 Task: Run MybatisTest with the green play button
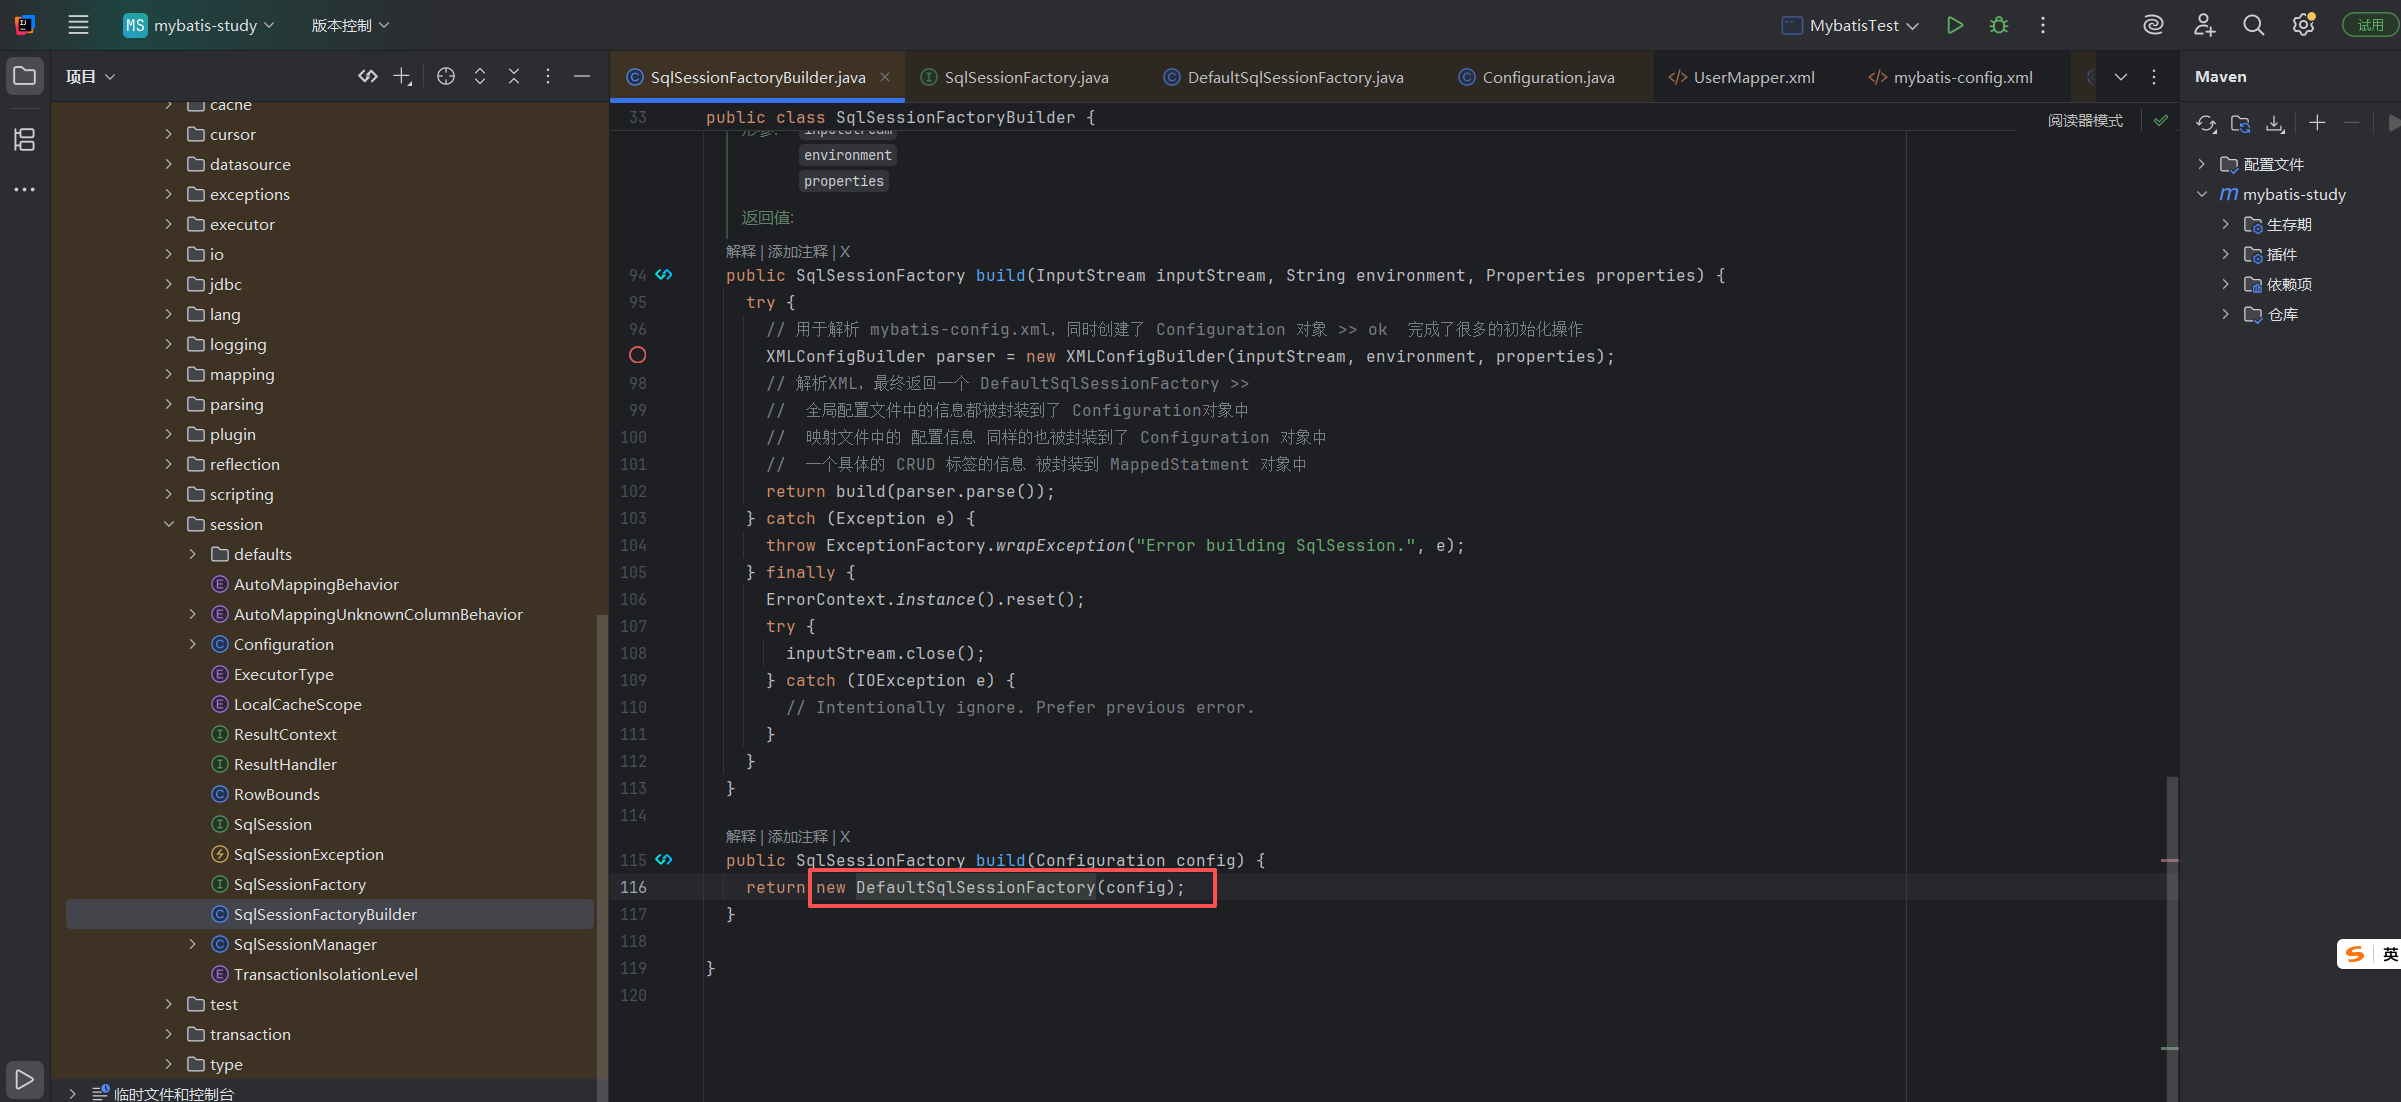(x=1955, y=25)
